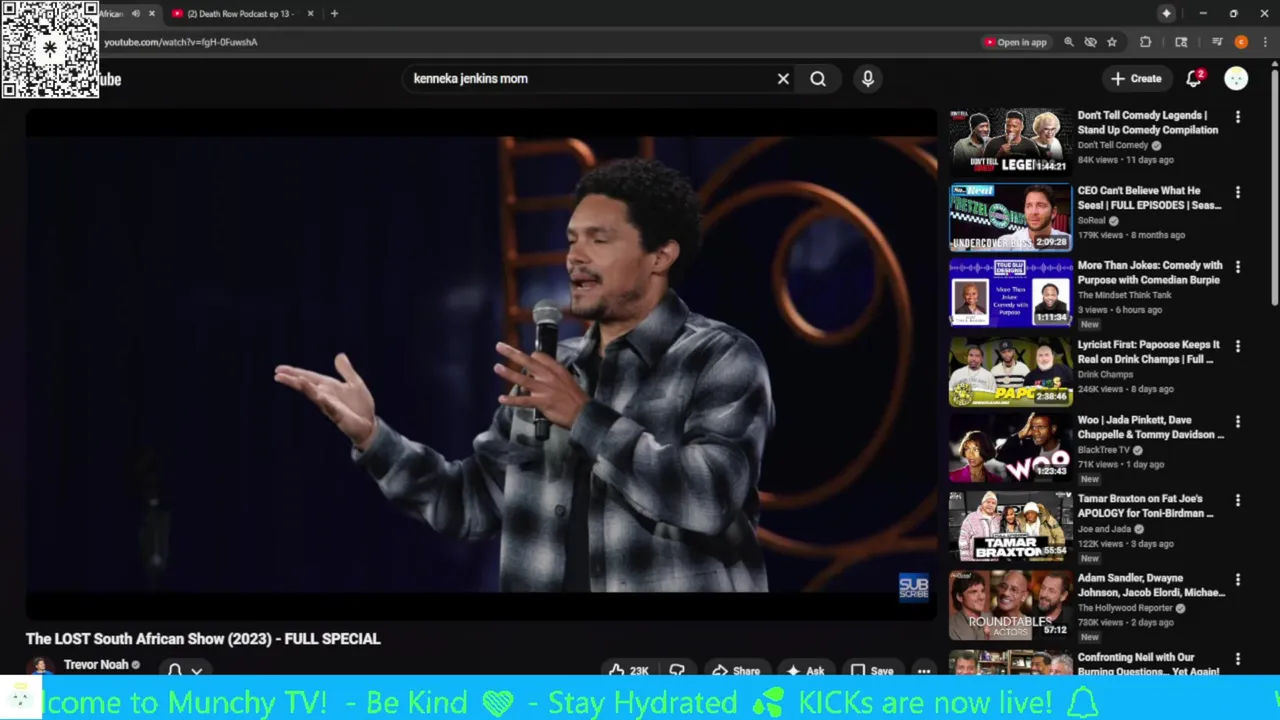Expand the notification chevron beside the bell
1280x720 pixels.
[197, 671]
